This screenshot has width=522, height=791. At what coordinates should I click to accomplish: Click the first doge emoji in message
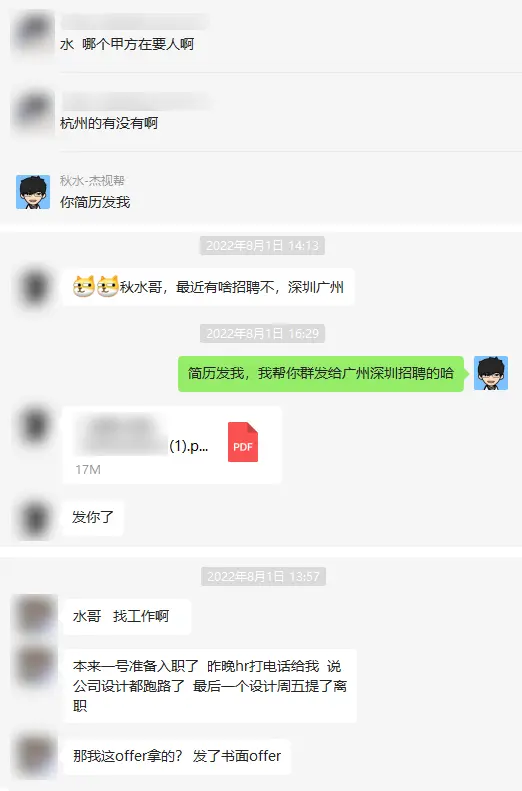(x=84, y=287)
